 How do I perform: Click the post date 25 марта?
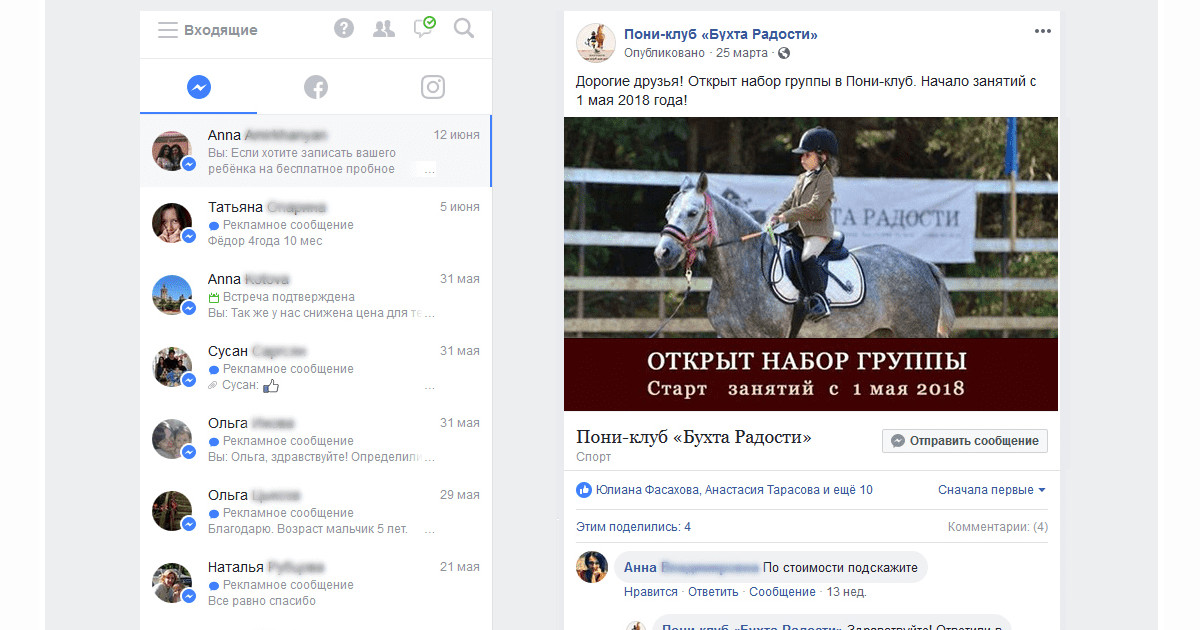coord(742,53)
